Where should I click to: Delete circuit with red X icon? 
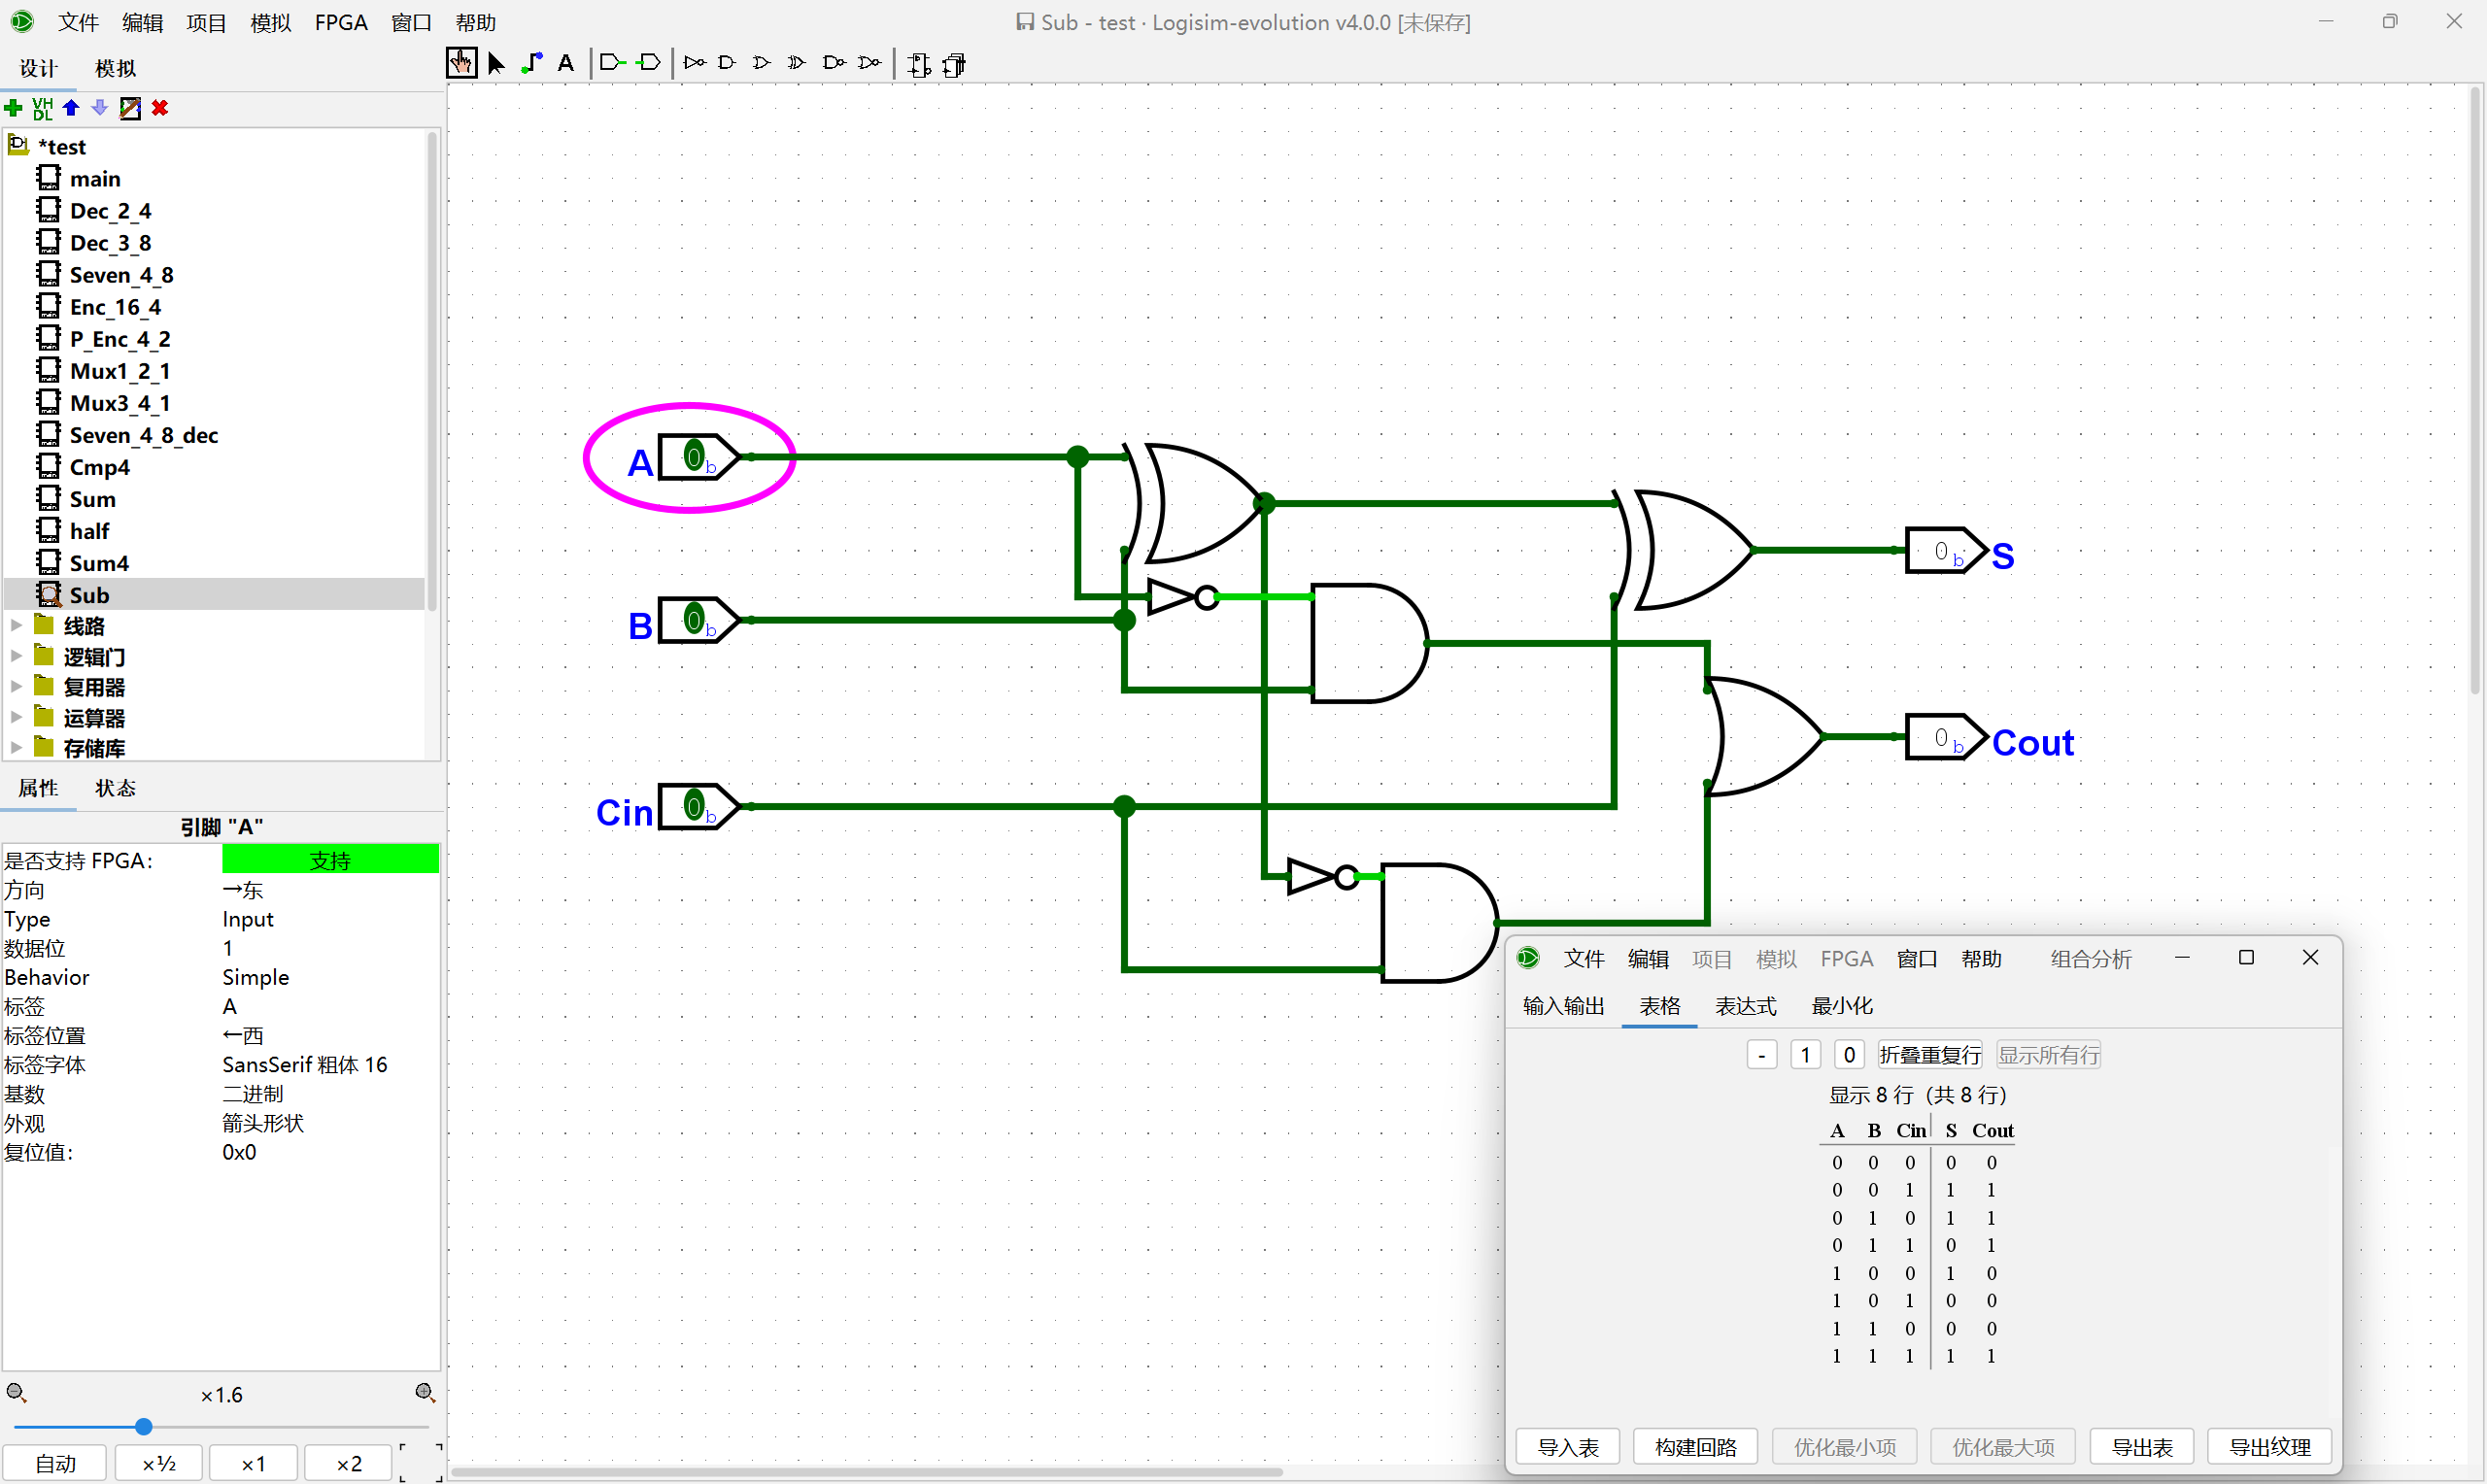tap(160, 108)
